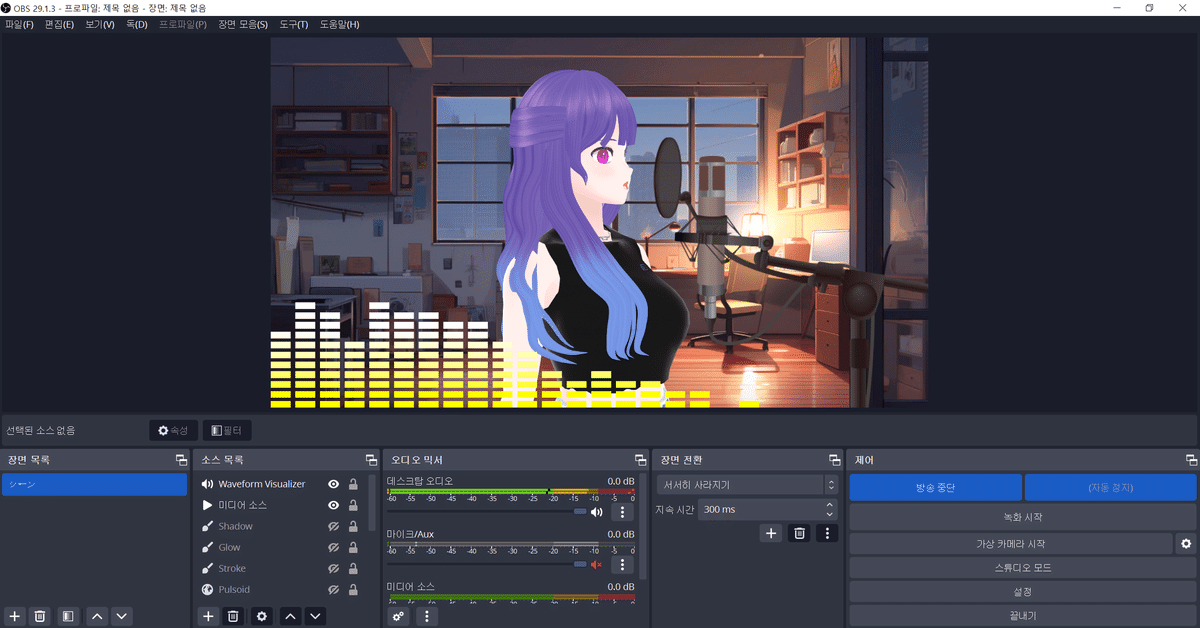The height and width of the screenshot is (628, 1200).
Task: Hide the Waveform Visualizer source
Action: pyautogui.click(x=334, y=484)
